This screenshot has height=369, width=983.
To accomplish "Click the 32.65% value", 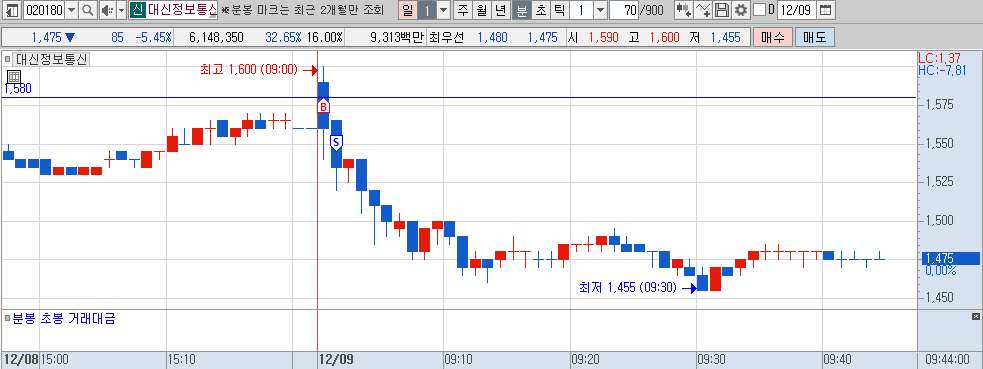I will click(x=284, y=37).
